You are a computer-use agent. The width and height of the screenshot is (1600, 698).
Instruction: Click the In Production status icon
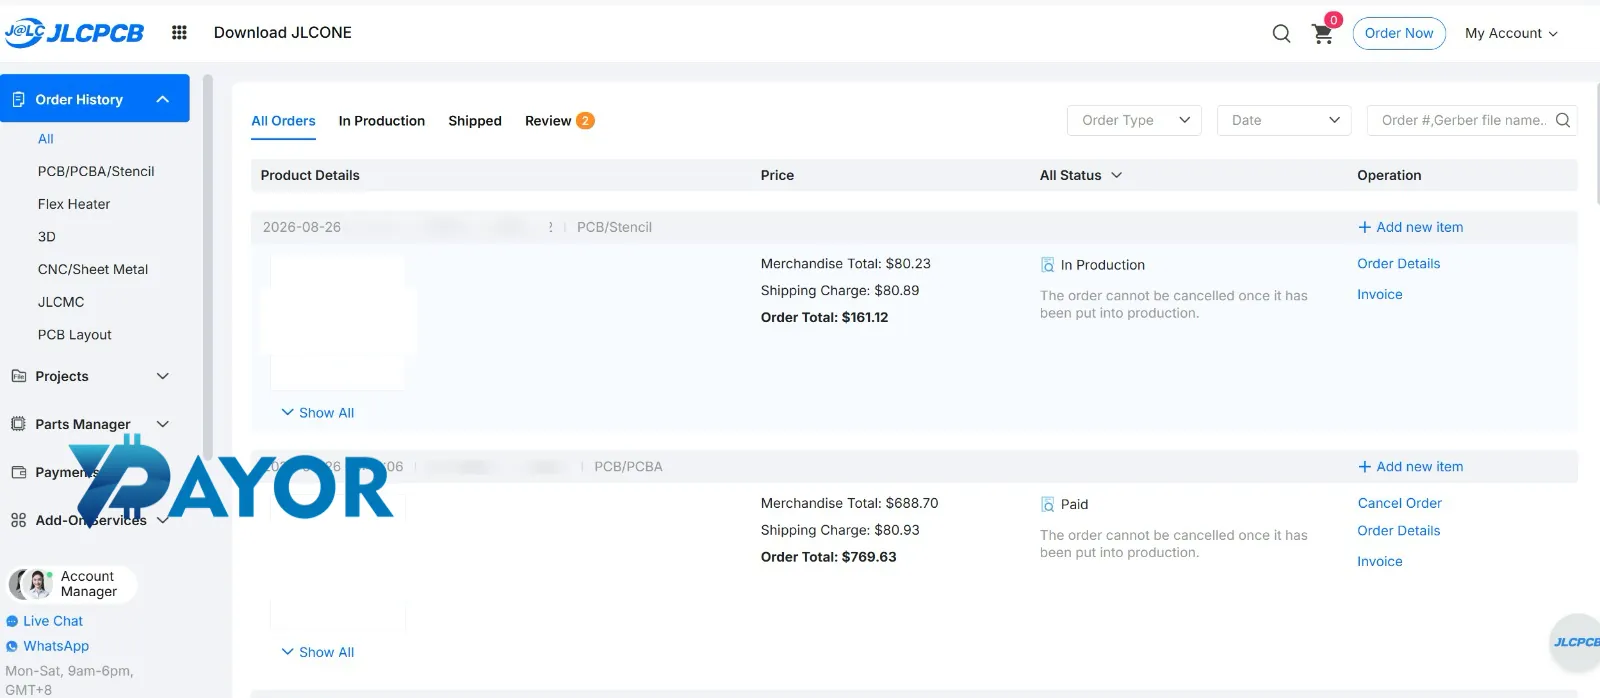point(1047,265)
